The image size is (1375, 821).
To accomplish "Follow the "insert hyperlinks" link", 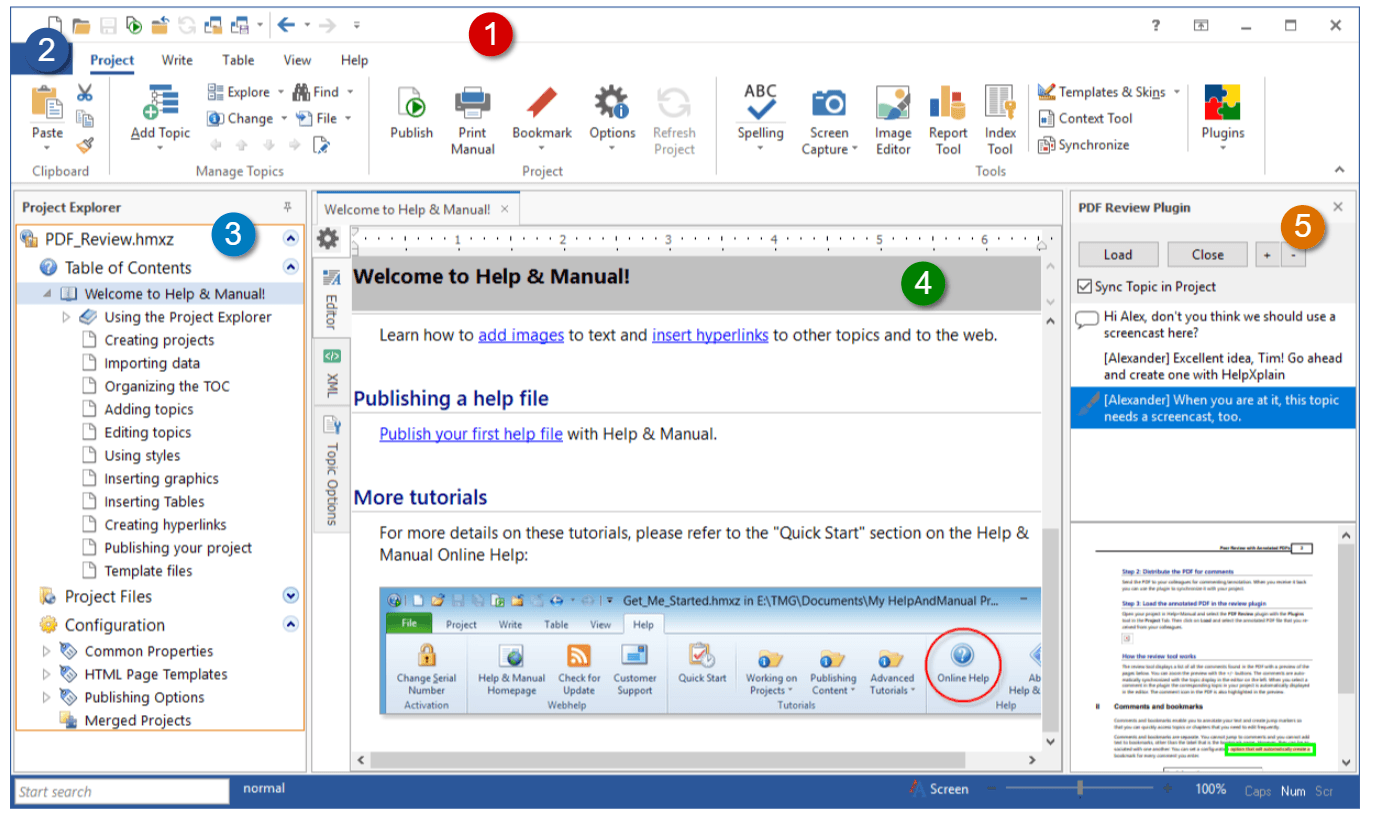I will [x=710, y=335].
